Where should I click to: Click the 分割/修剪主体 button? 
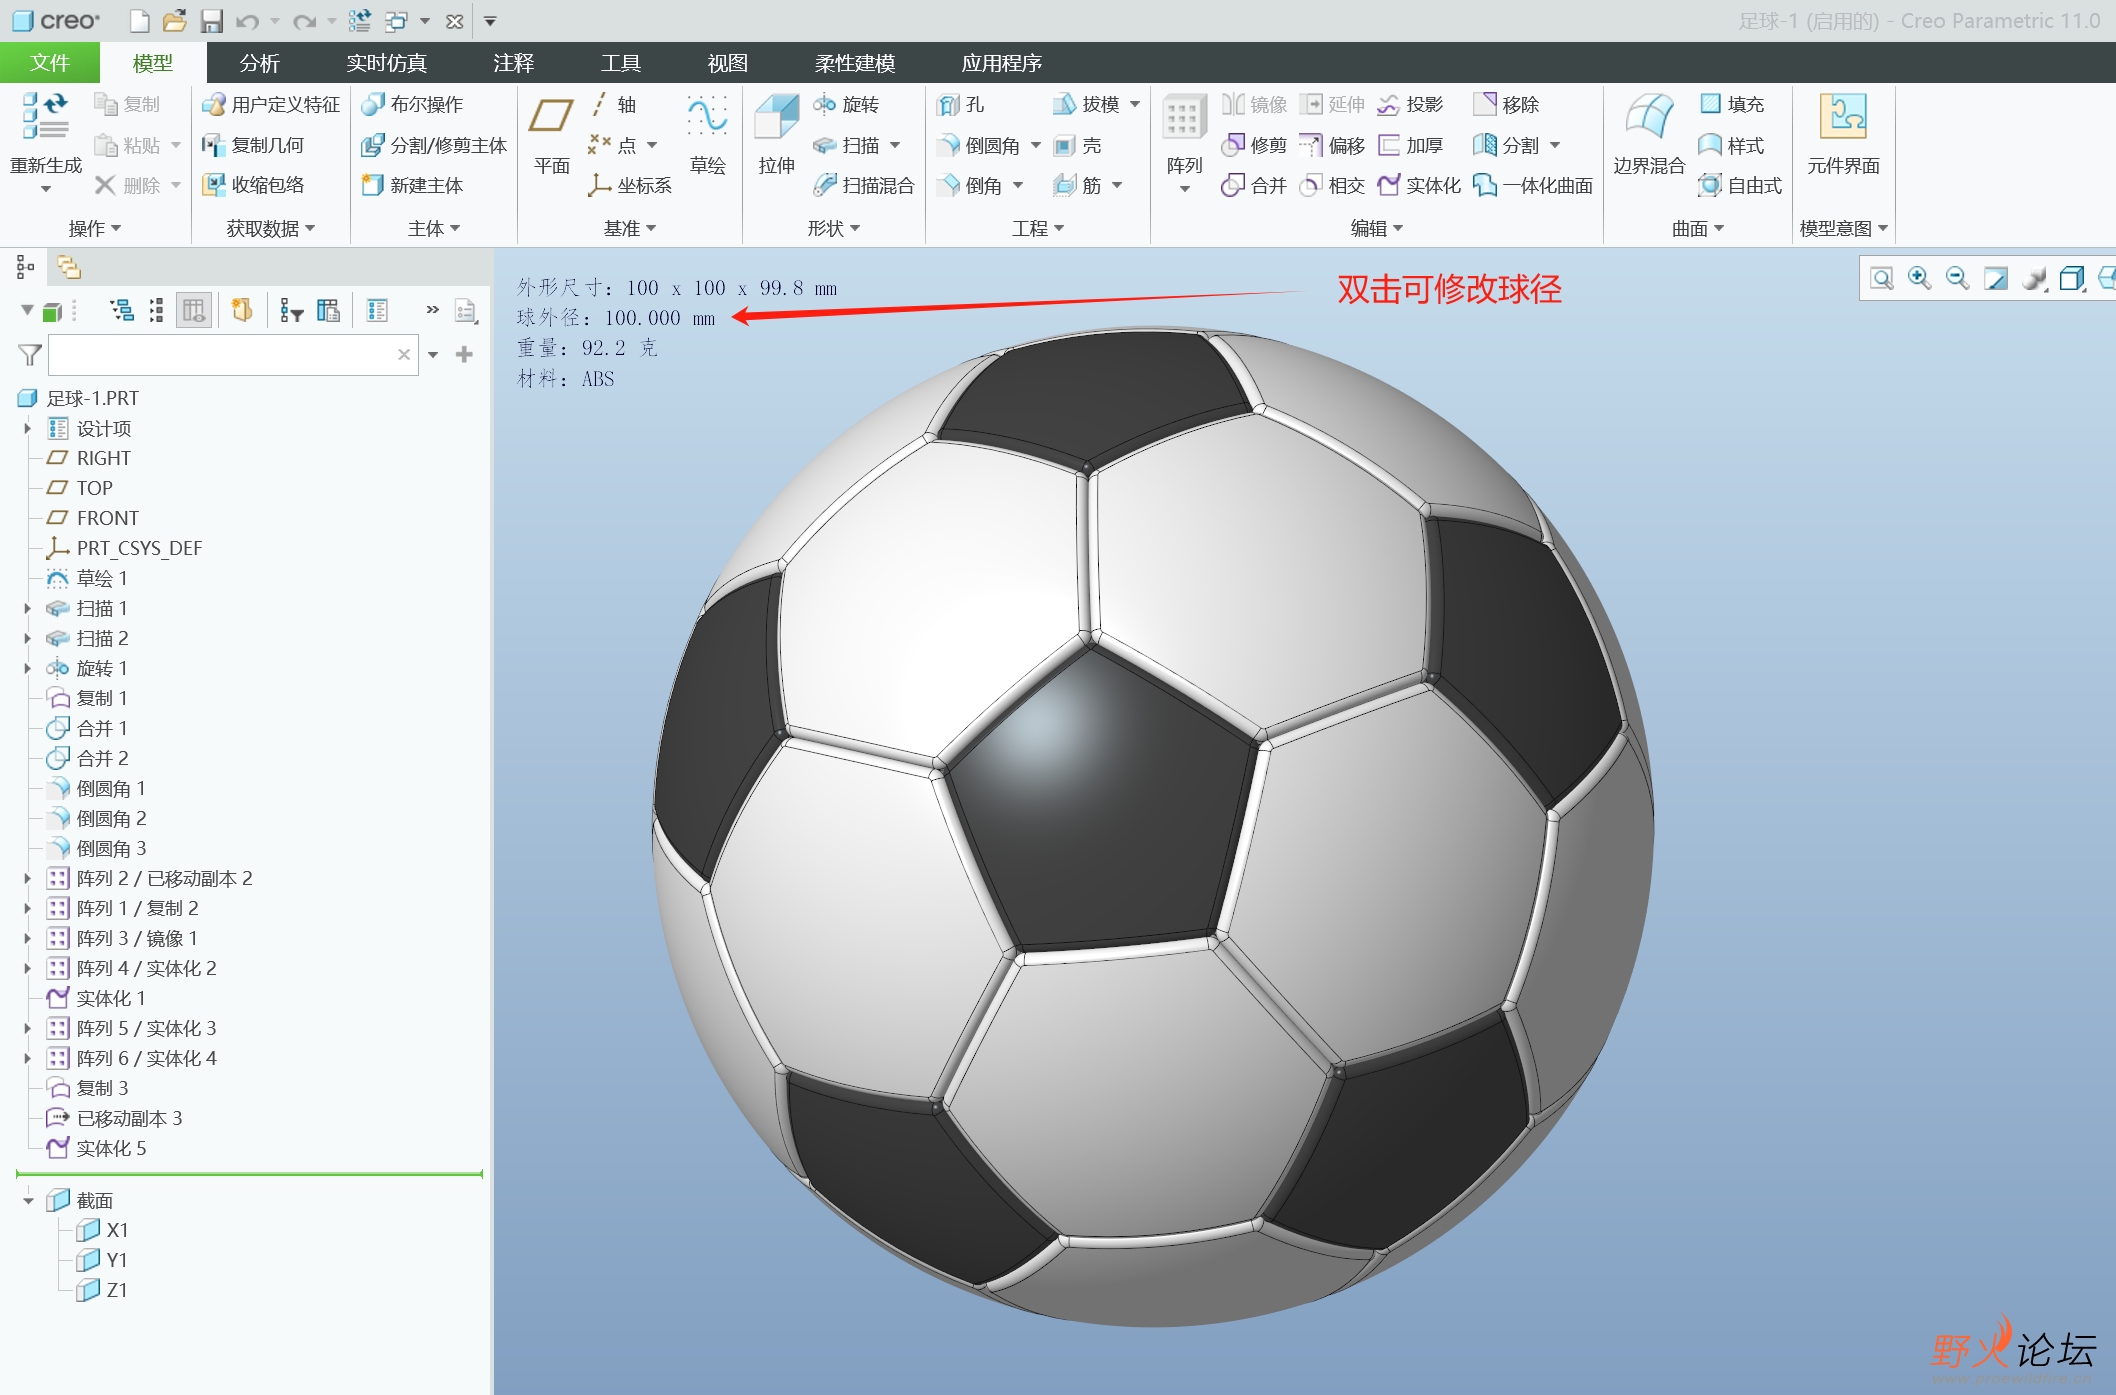(x=434, y=145)
